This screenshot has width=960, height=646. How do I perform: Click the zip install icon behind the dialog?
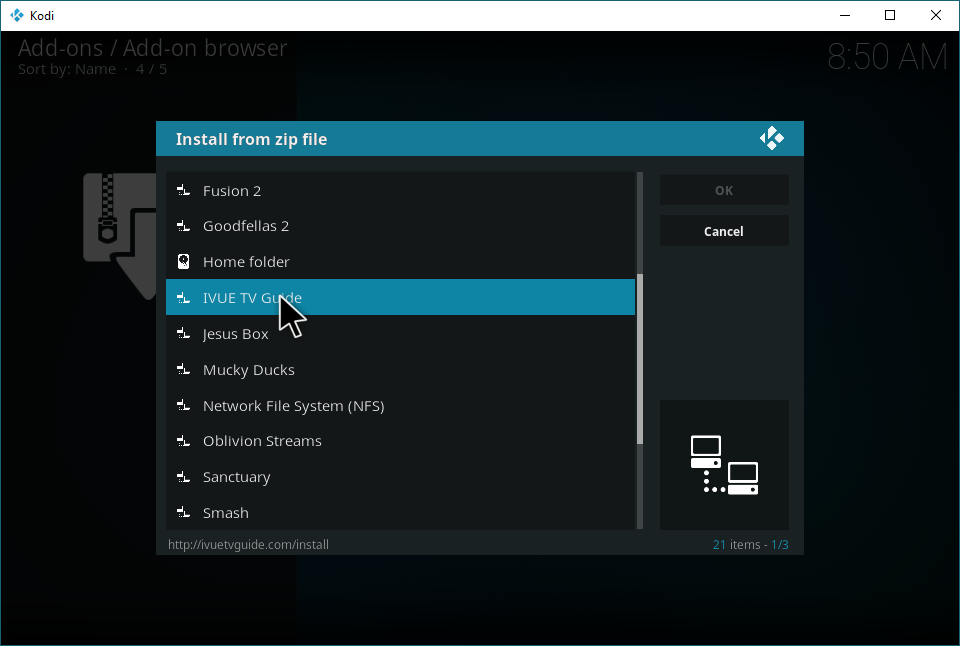(x=120, y=236)
